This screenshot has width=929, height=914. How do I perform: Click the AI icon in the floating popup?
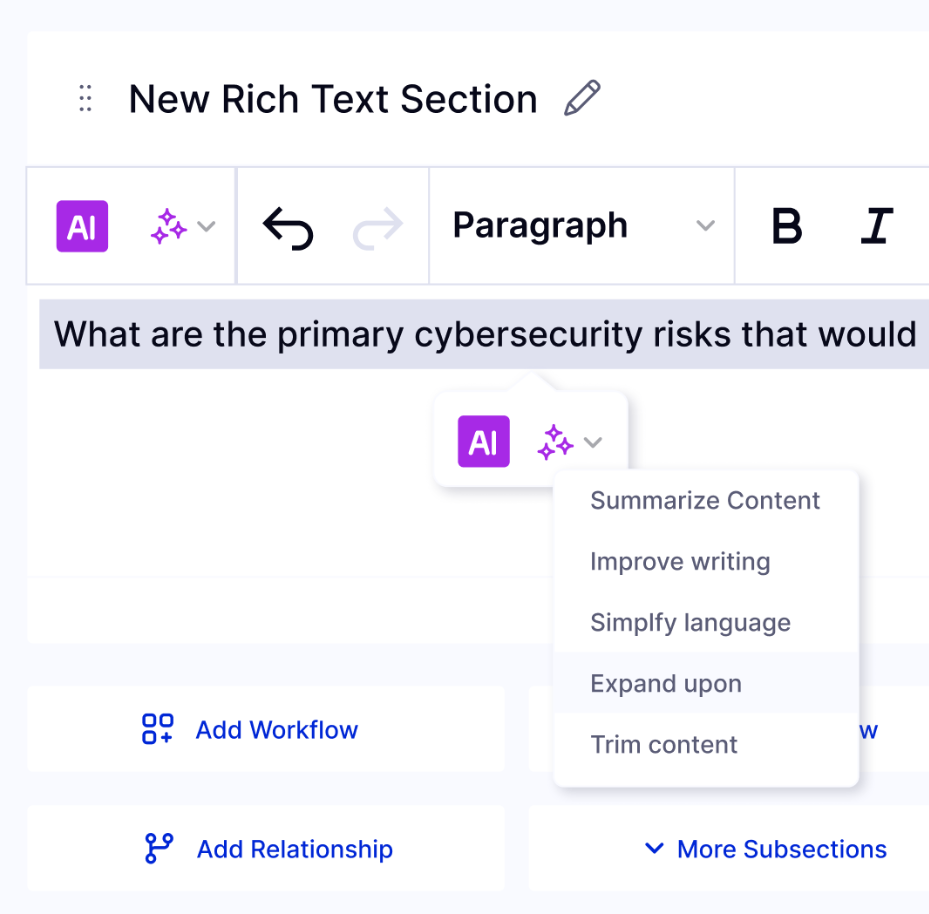coord(483,441)
